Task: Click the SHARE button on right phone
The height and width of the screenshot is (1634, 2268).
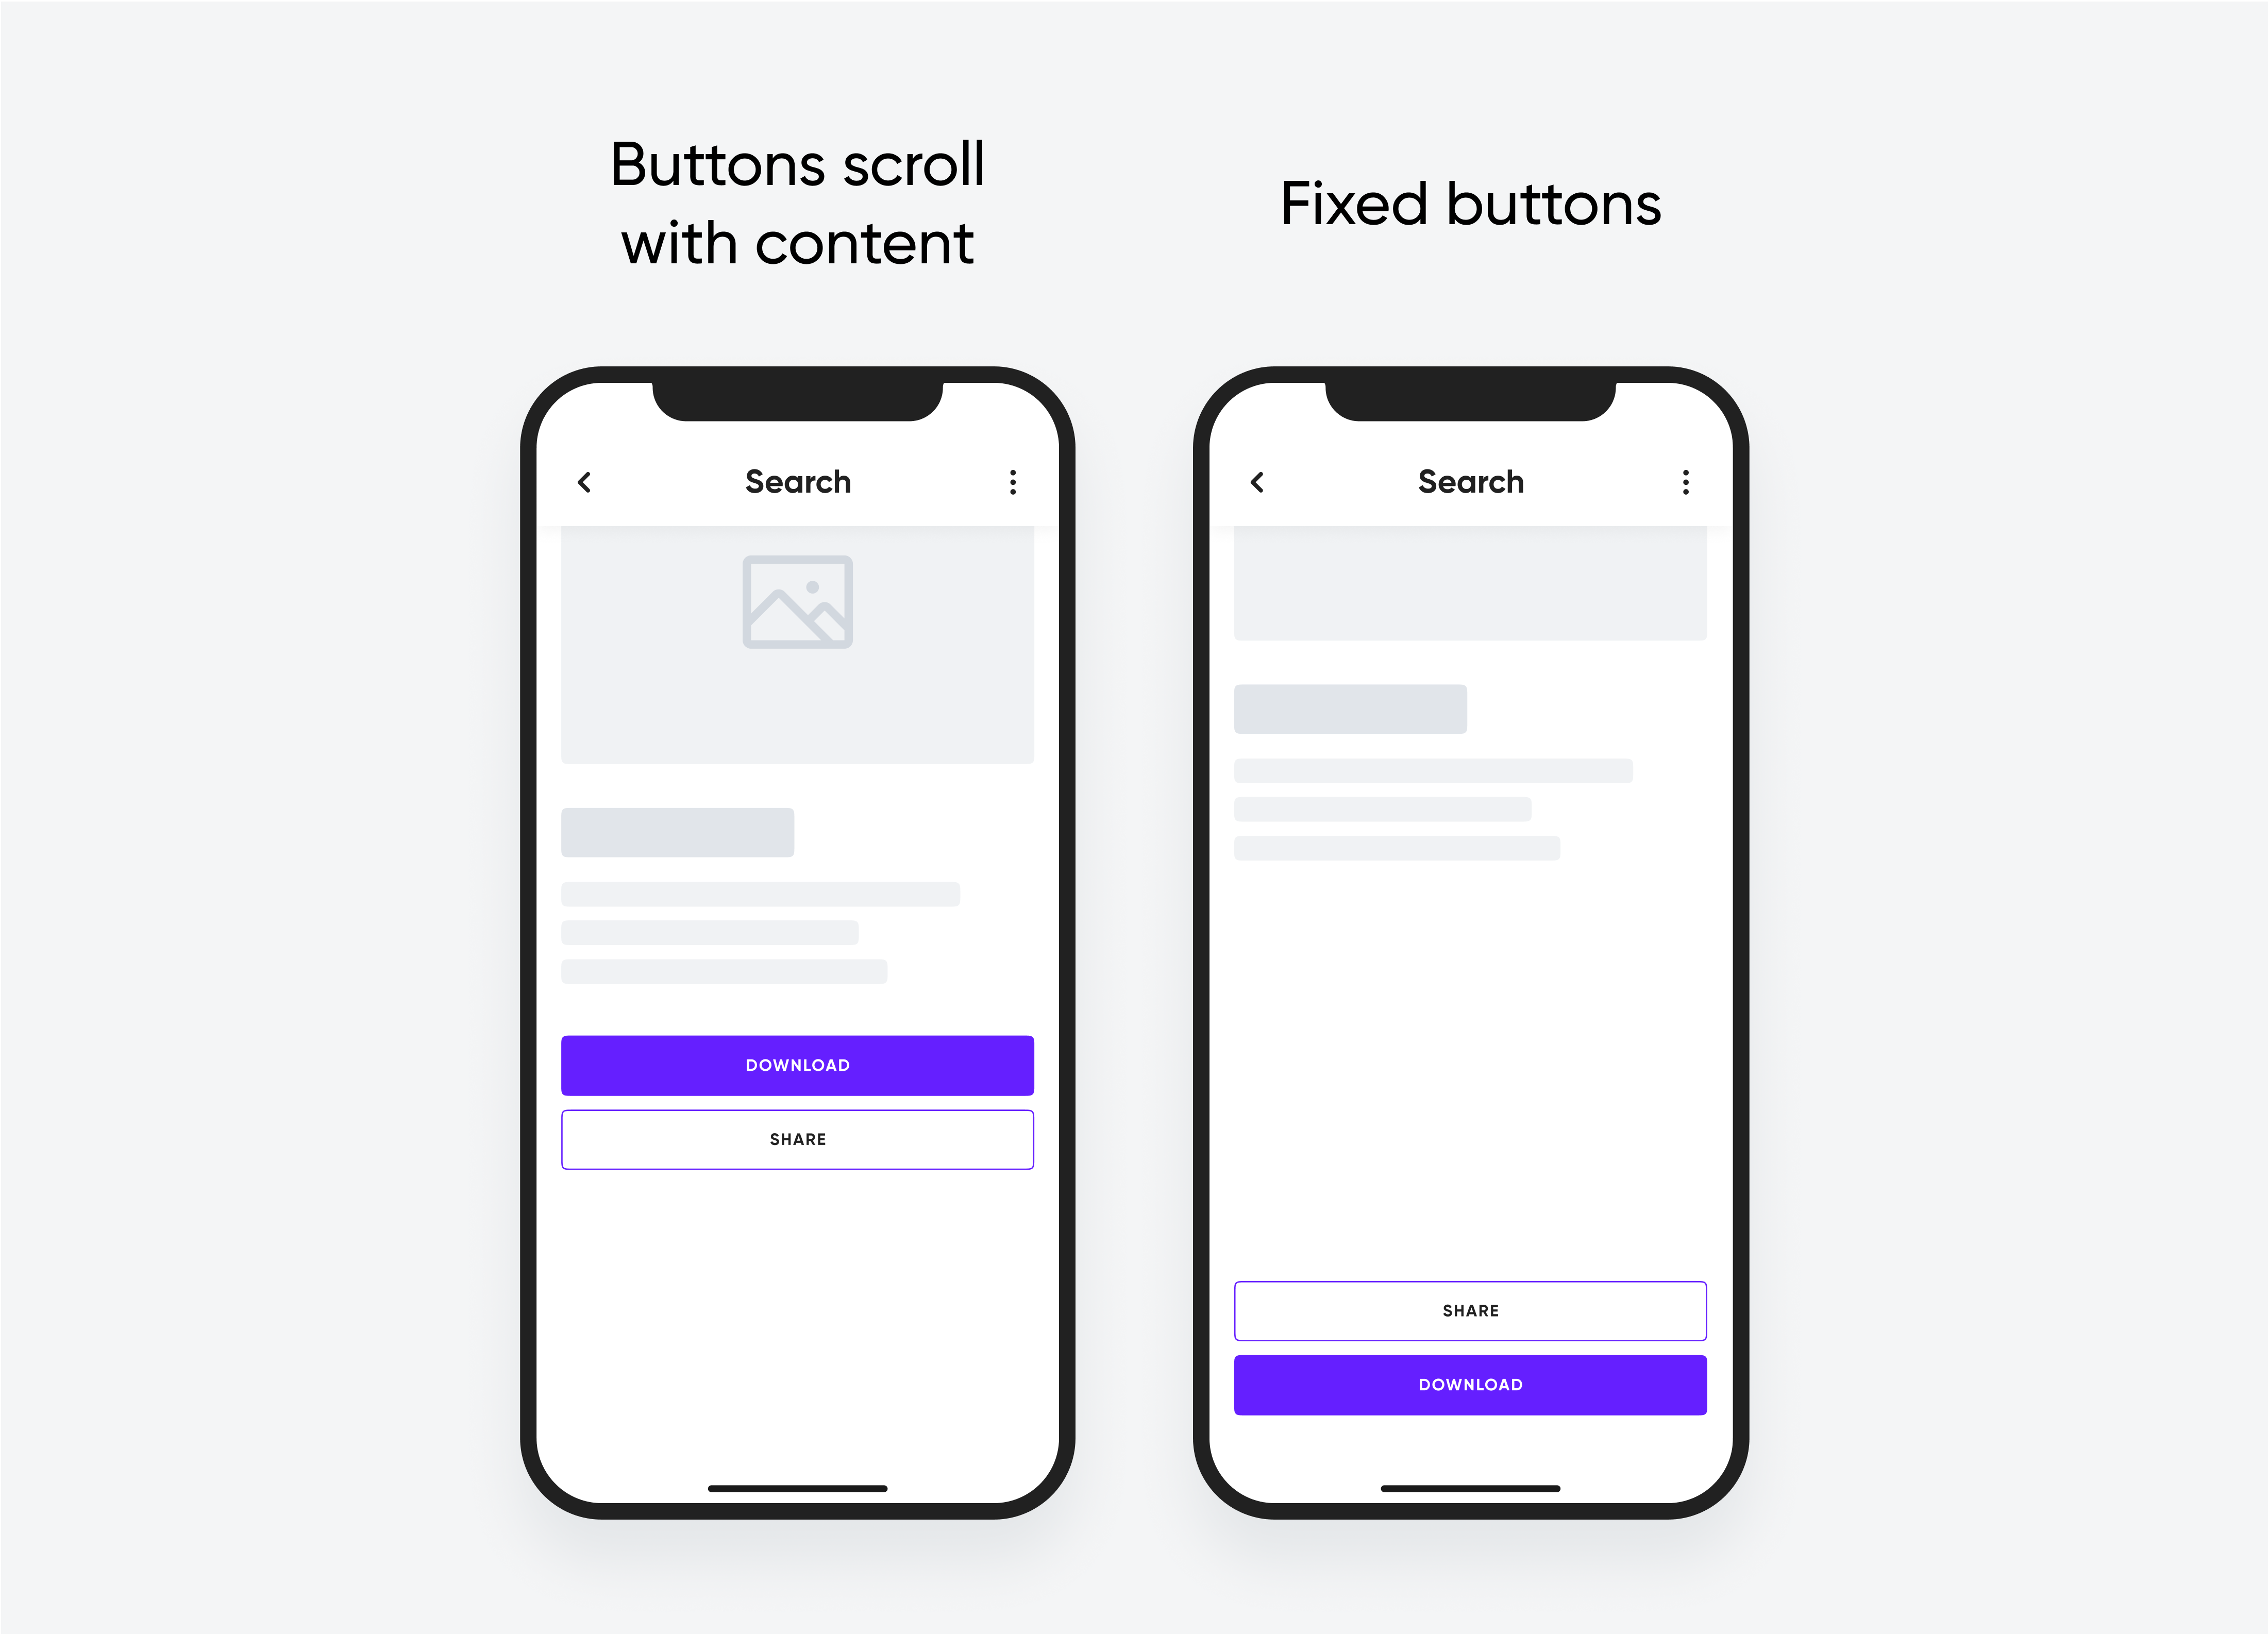Action: 1470,1310
